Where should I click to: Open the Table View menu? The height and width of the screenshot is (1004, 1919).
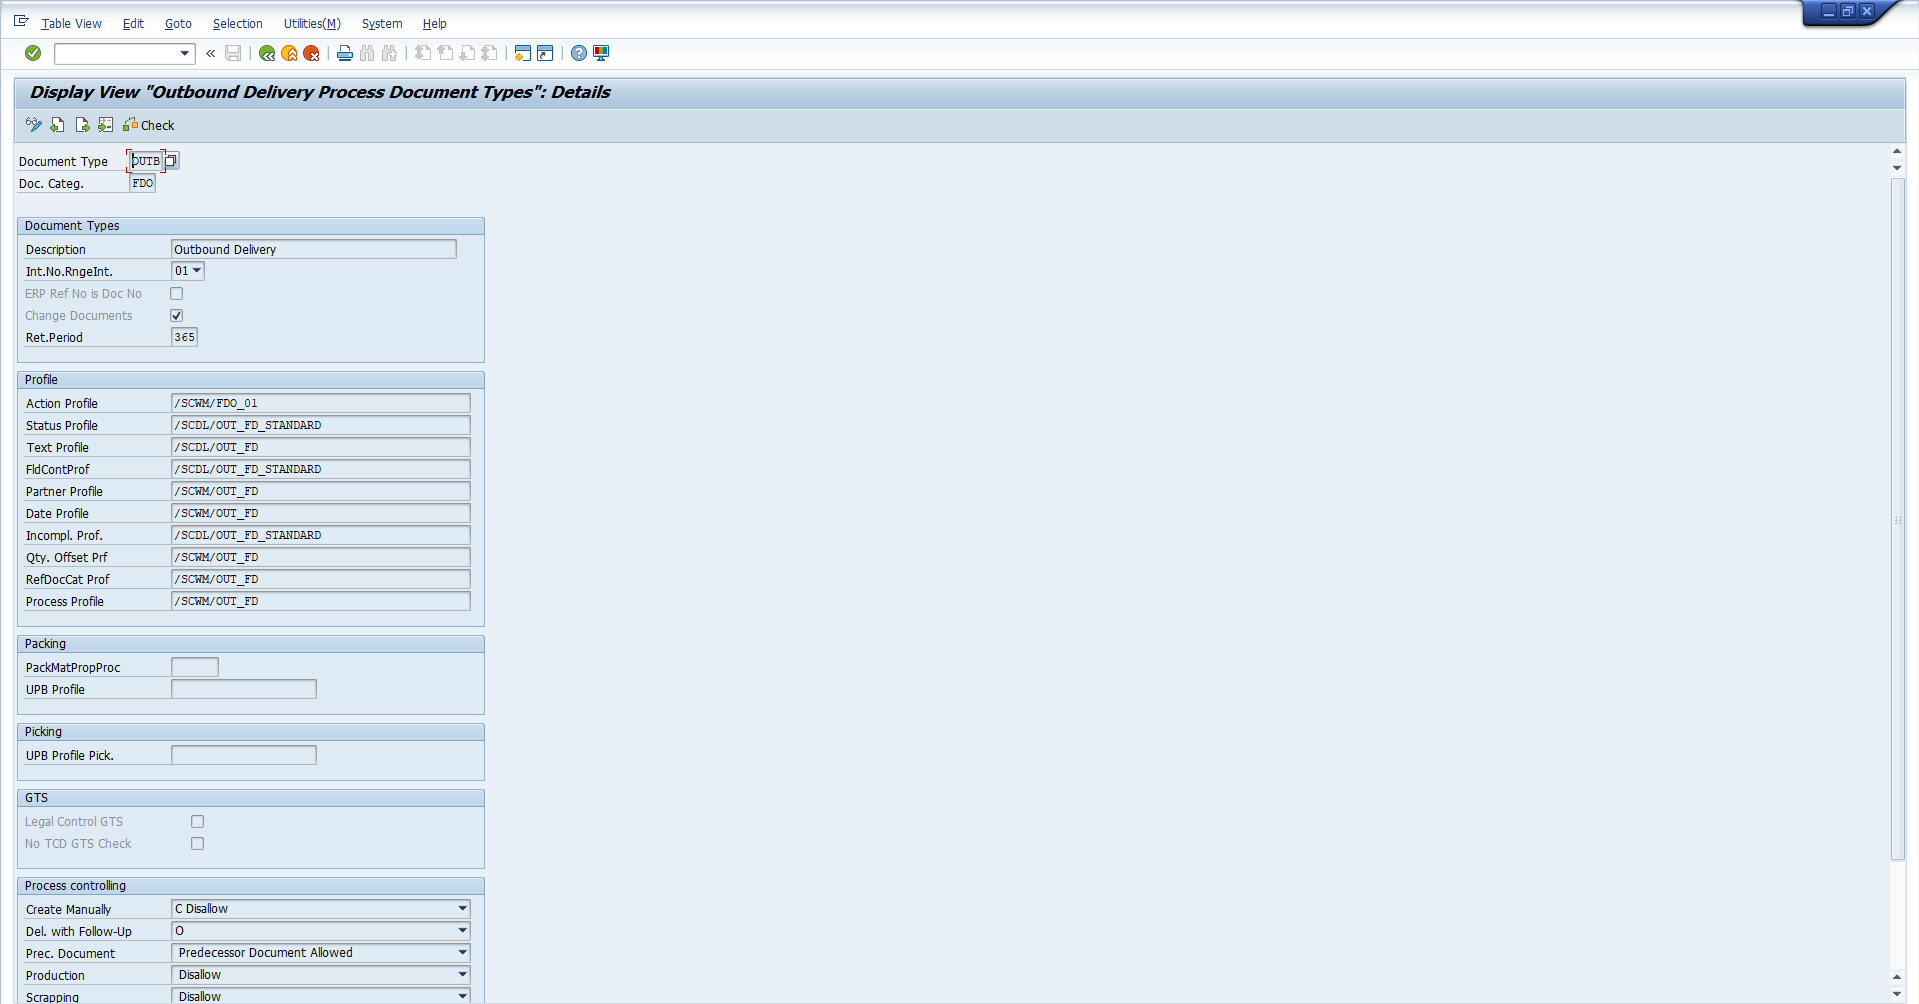click(71, 23)
